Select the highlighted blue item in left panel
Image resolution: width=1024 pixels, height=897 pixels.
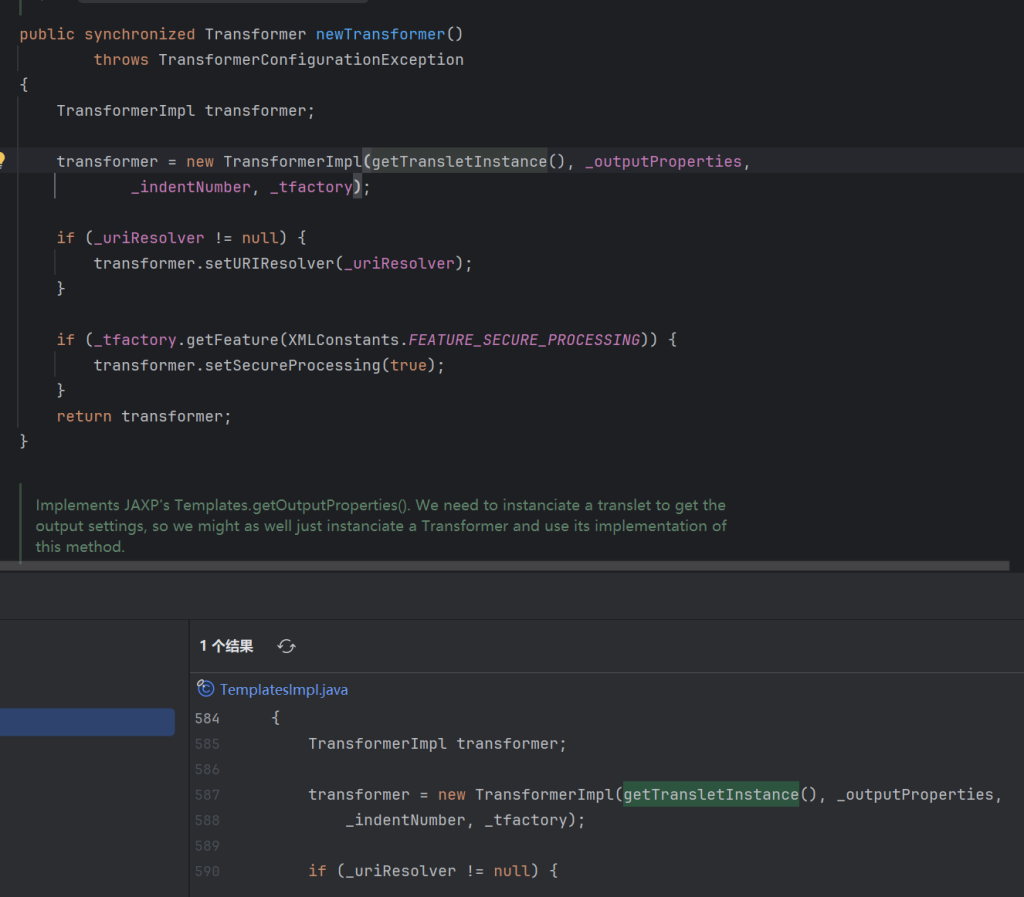(x=87, y=722)
